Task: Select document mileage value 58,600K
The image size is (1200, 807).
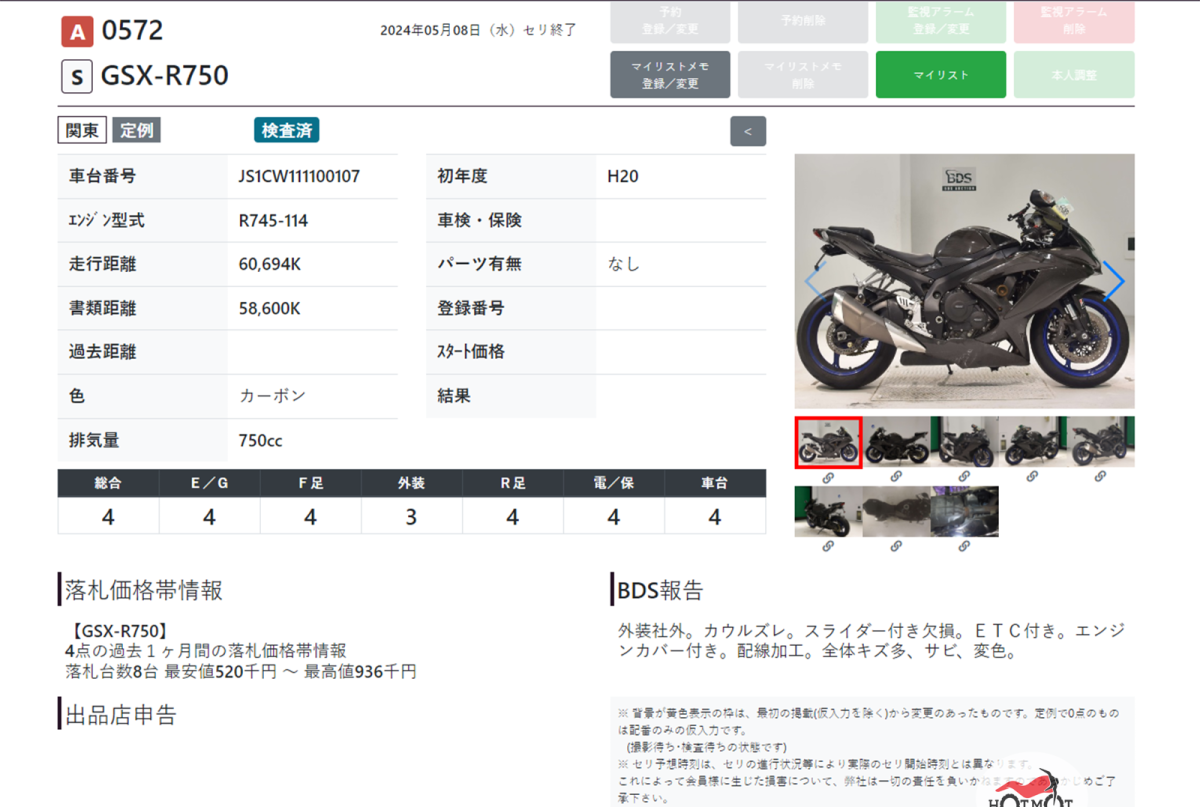Action: (x=270, y=308)
